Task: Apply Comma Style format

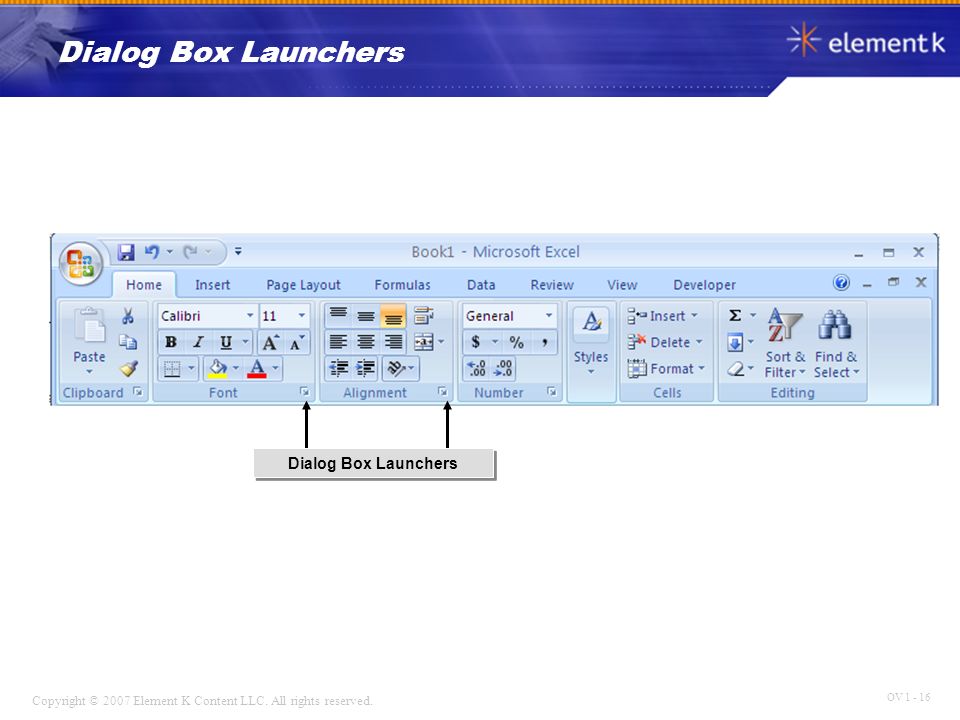Action: coord(544,342)
